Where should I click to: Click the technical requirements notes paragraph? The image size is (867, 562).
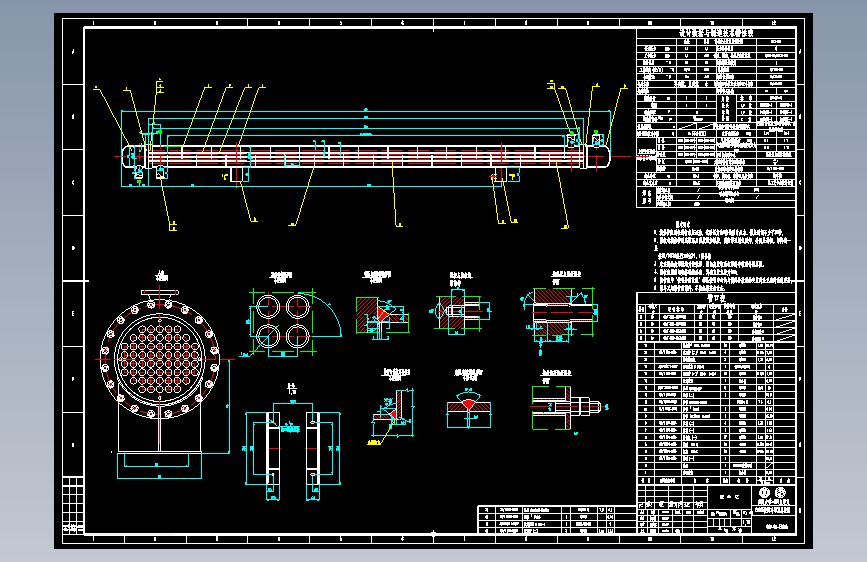coord(723,257)
